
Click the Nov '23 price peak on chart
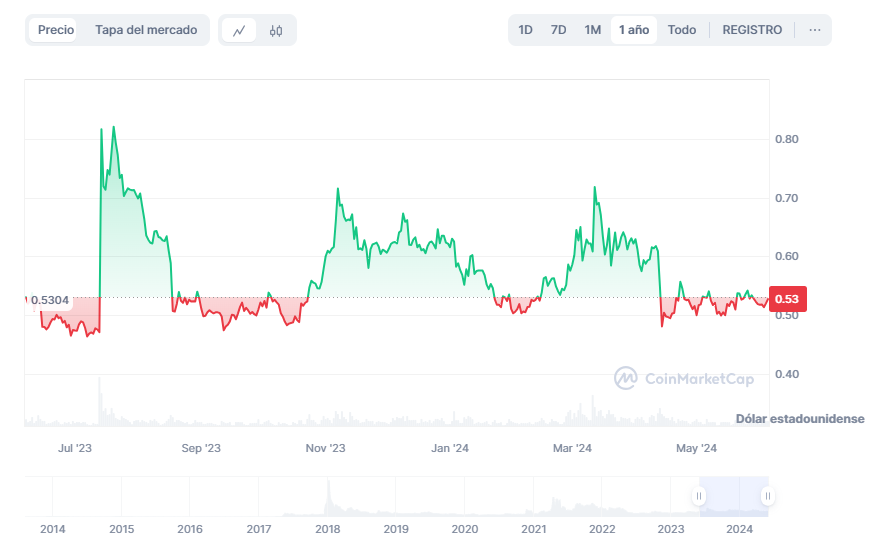338,189
